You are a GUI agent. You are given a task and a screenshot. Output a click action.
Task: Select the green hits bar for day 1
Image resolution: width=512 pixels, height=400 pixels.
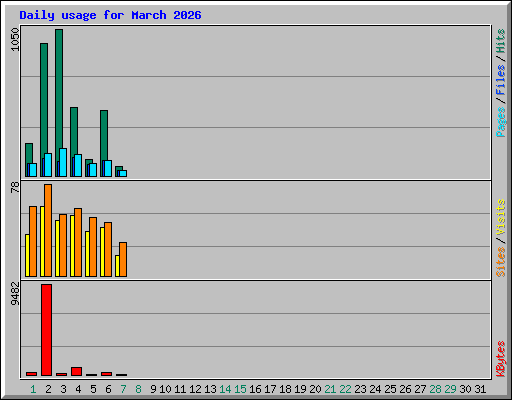(x=29, y=153)
